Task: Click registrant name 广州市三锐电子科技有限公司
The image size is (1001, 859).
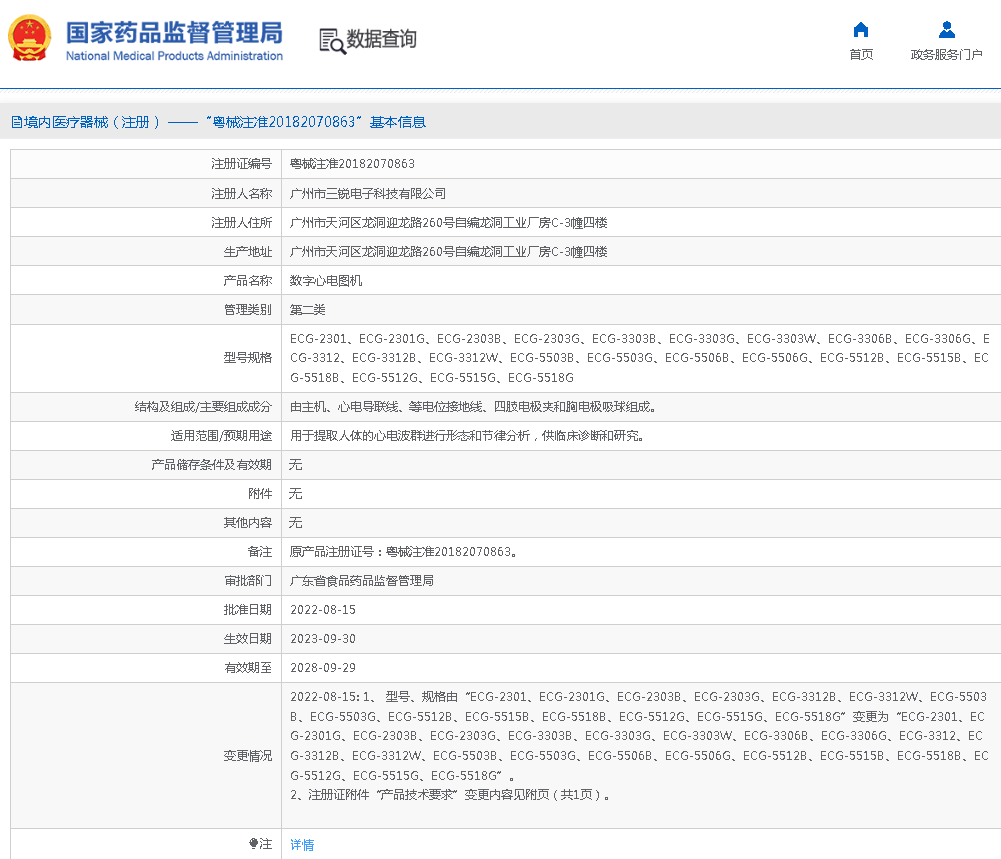Action: click(x=367, y=193)
